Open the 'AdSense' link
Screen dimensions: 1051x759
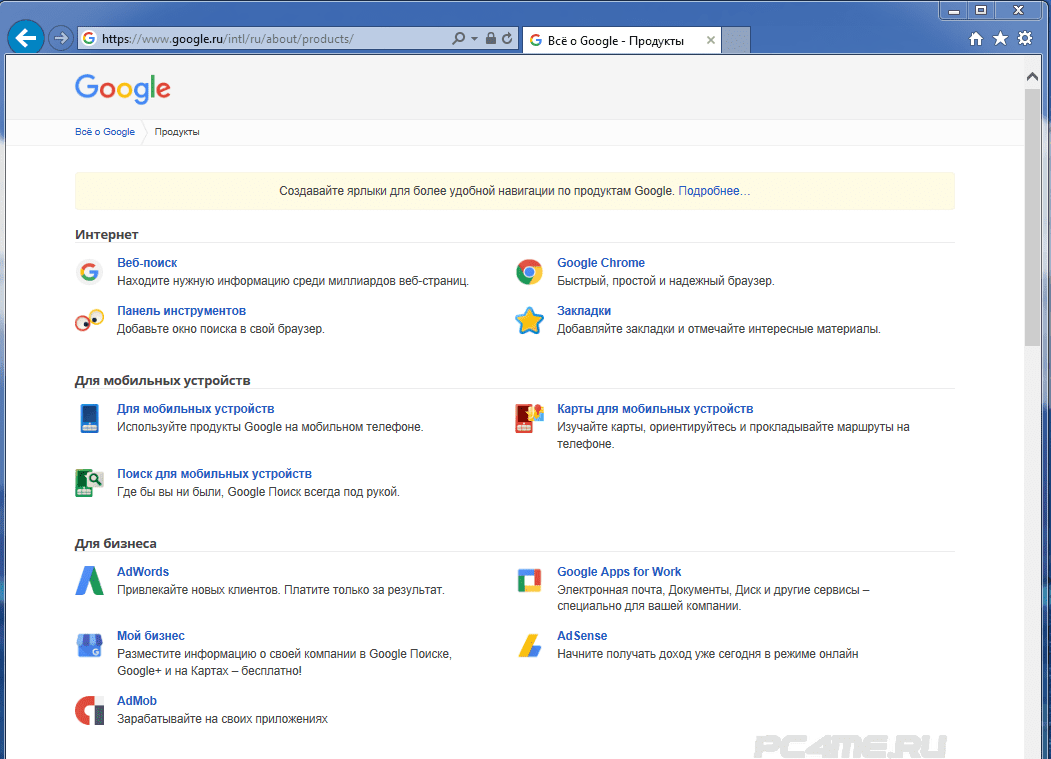582,636
